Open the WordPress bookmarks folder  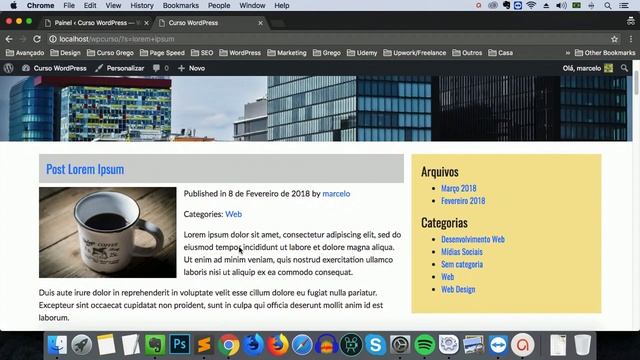coord(240,53)
